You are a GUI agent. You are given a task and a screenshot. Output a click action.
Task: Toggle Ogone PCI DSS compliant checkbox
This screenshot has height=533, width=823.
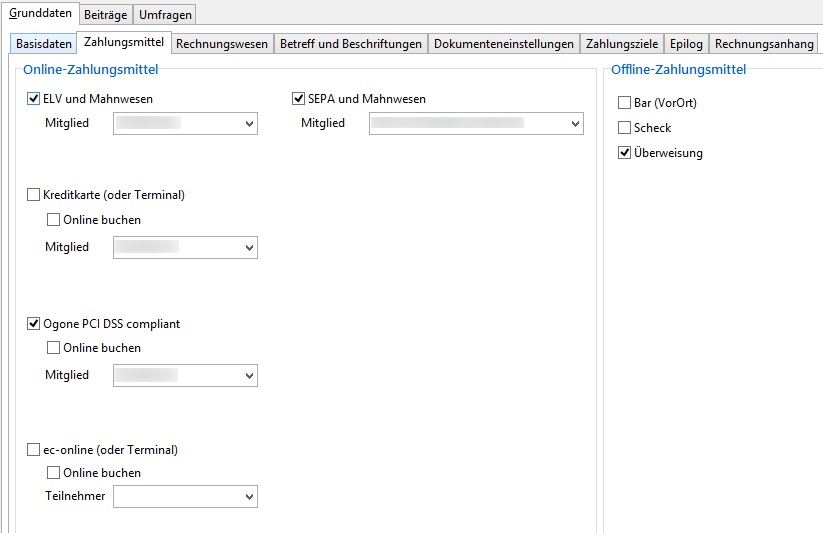click(x=34, y=324)
